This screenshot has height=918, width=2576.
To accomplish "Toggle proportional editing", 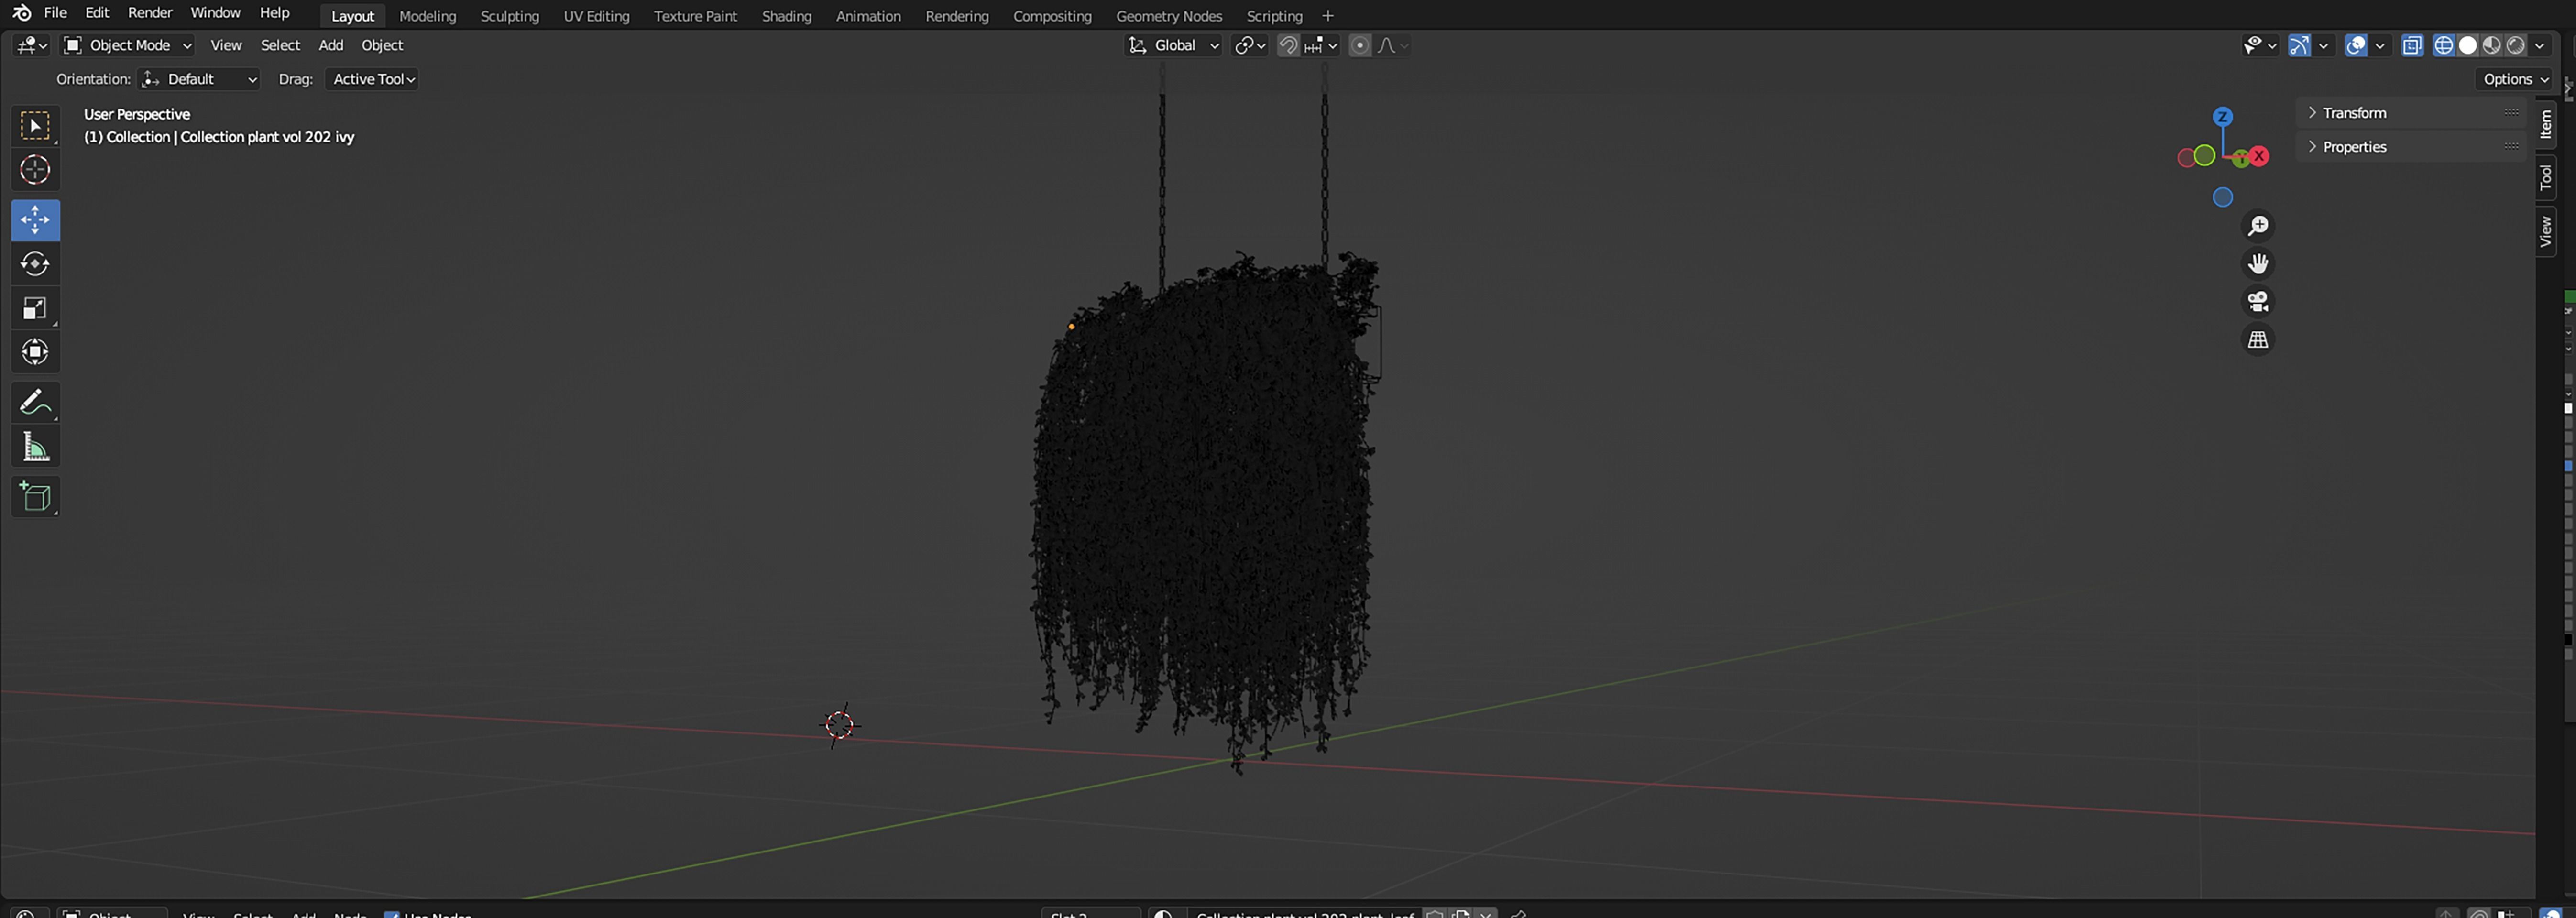I will (1359, 45).
